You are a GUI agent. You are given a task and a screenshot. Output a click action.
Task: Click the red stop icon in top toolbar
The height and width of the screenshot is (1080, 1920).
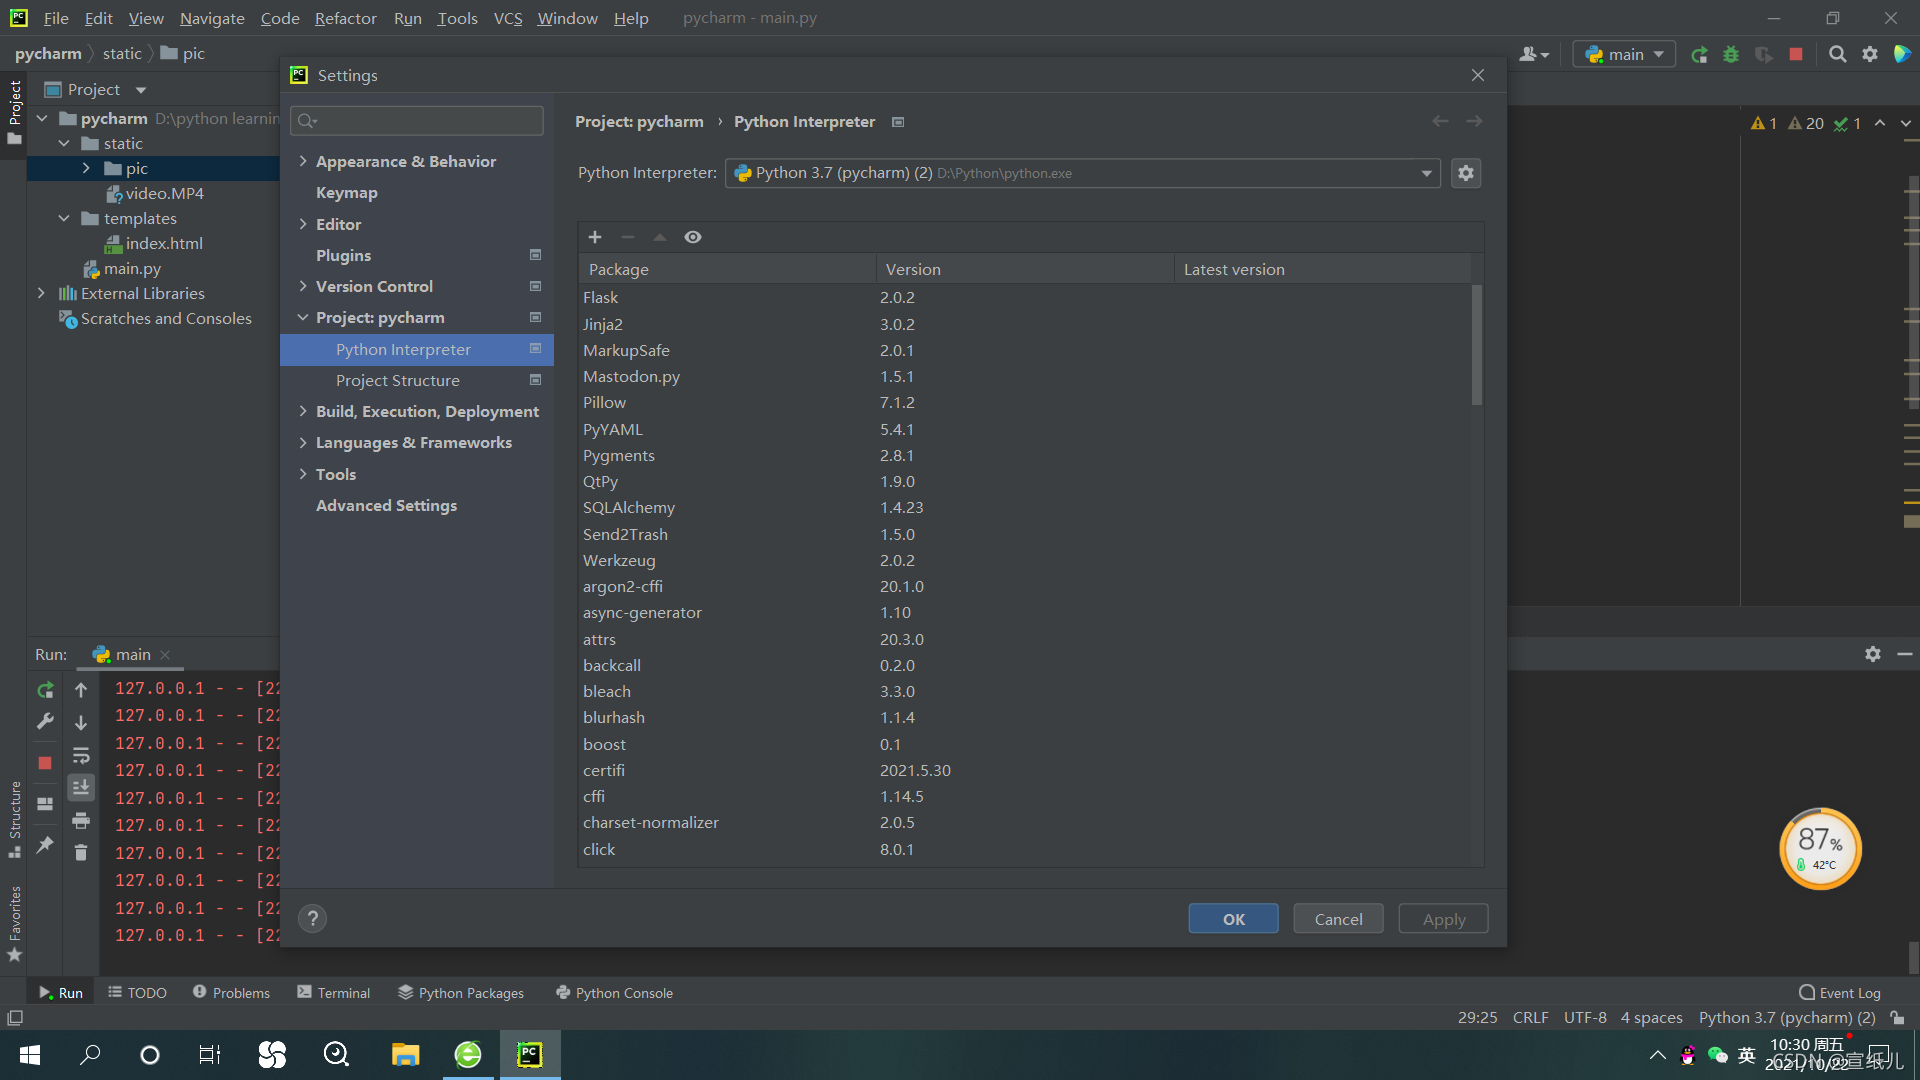tap(1796, 54)
